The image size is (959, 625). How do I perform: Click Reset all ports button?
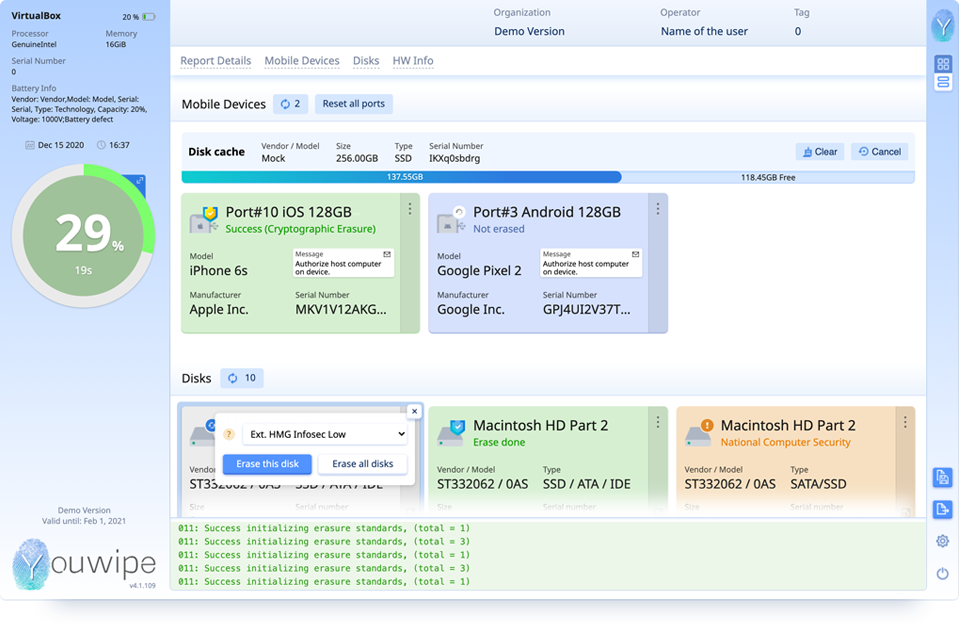[354, 104]
